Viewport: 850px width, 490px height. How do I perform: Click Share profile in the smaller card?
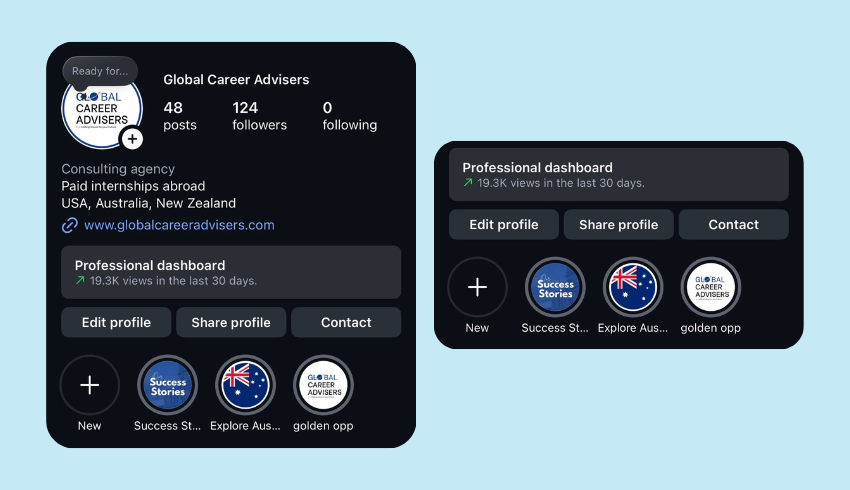point(618,225)
